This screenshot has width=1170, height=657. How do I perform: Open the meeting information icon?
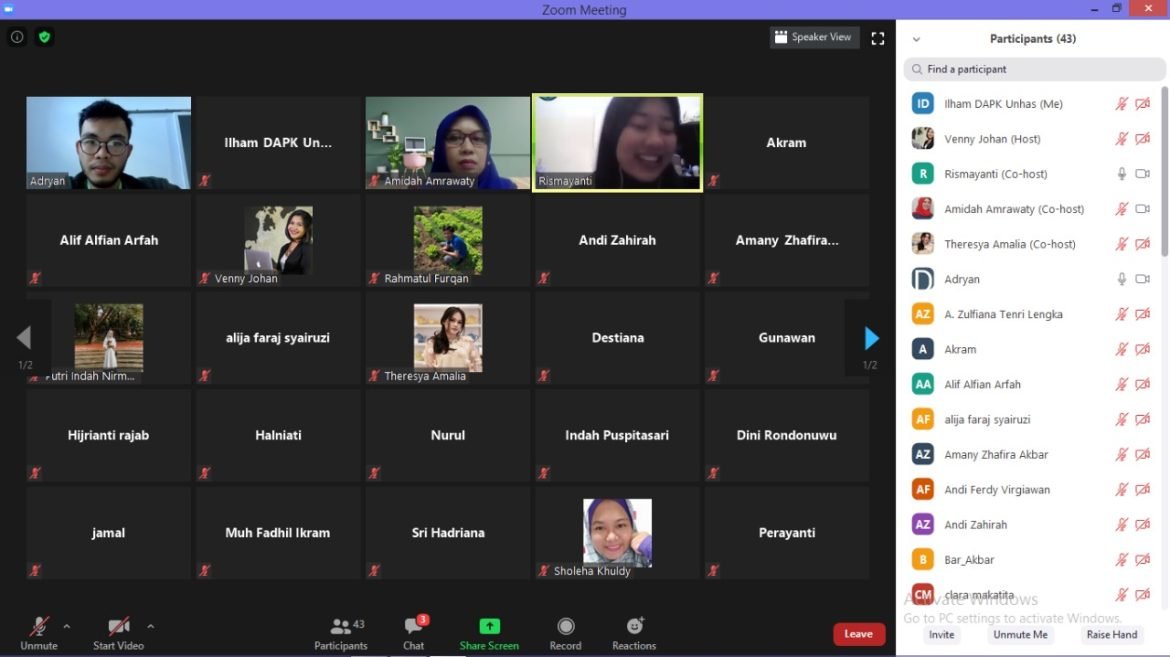pos(17,37)
